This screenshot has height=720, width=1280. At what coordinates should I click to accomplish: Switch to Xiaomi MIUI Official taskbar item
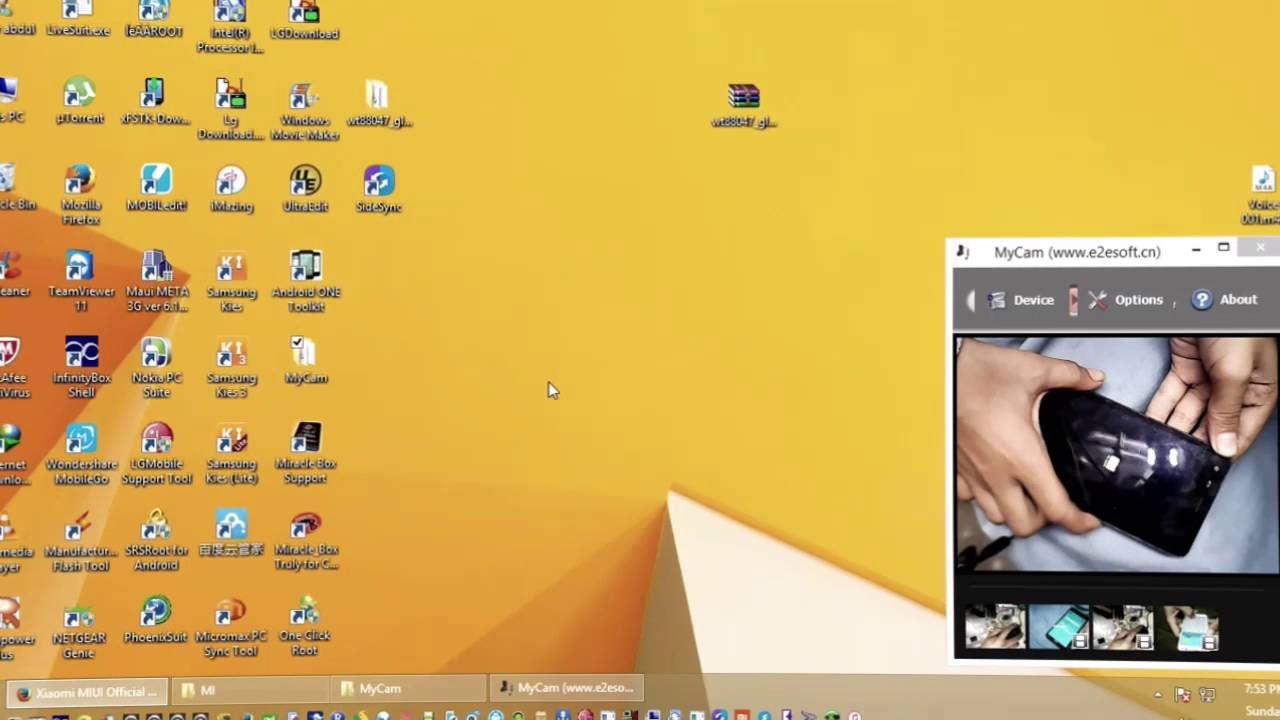click(x=87, y=691)
